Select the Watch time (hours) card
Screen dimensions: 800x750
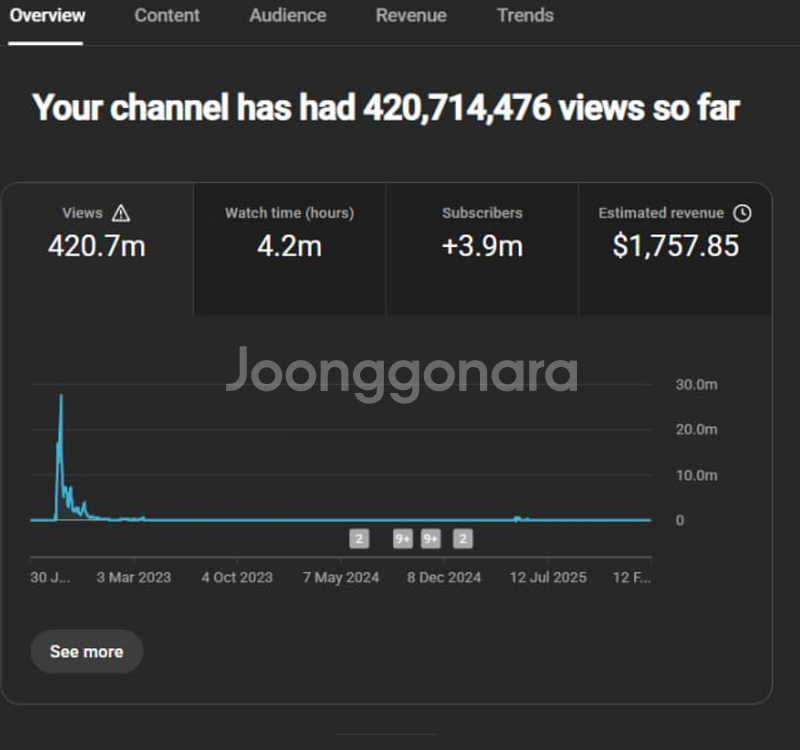coord(289,250)
